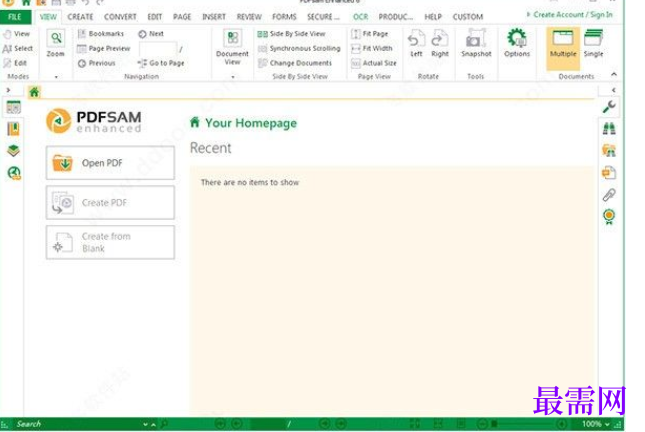
Task: Switch to the REVIEW tab
Action: (x=249, y=17)
